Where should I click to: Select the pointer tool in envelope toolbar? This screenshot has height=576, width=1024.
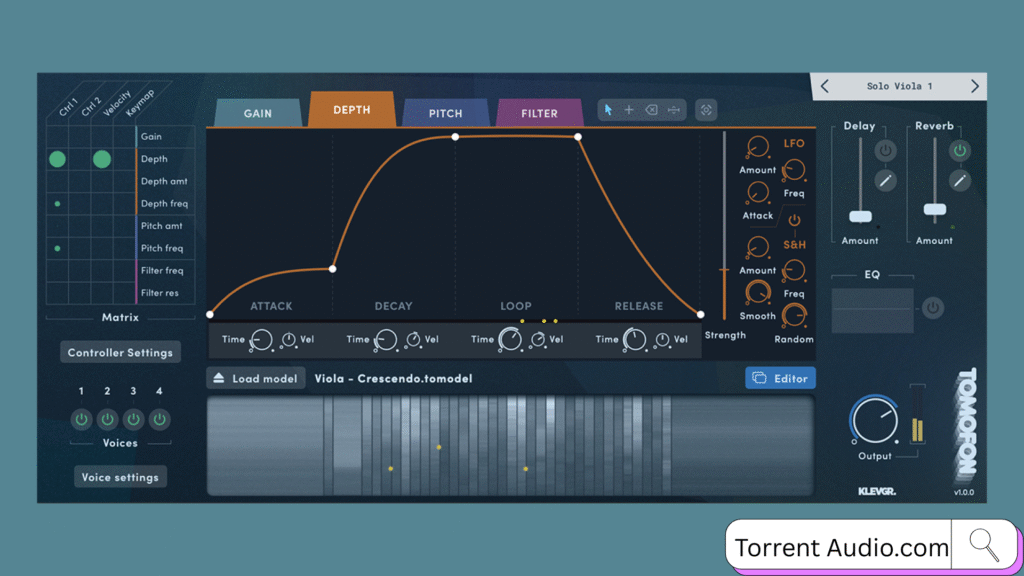(609, 110)
